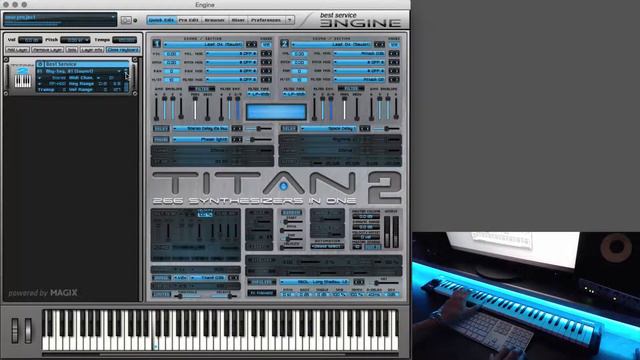Click the modulation wheel left of keyboard
Screen dimensions: 640x360
point(28,330)
